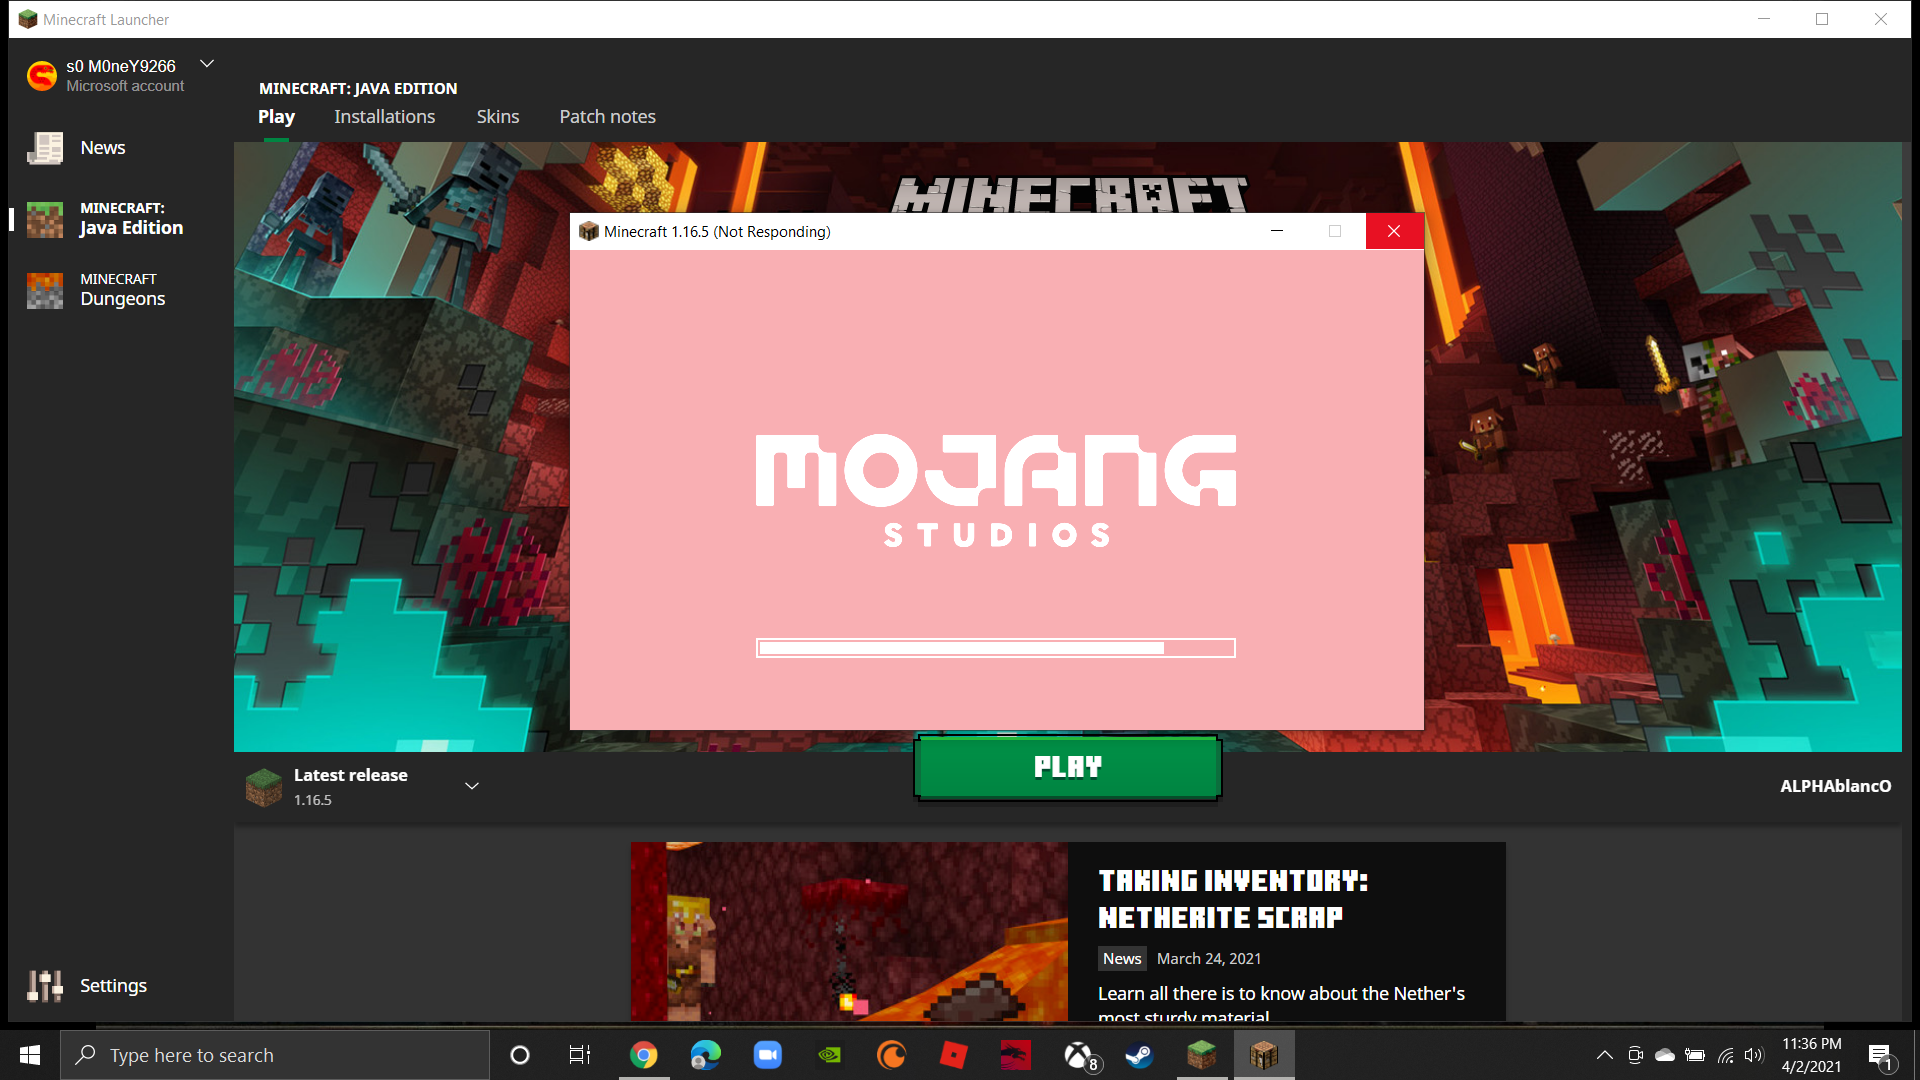Click the account avatar icon

point(42,75)
